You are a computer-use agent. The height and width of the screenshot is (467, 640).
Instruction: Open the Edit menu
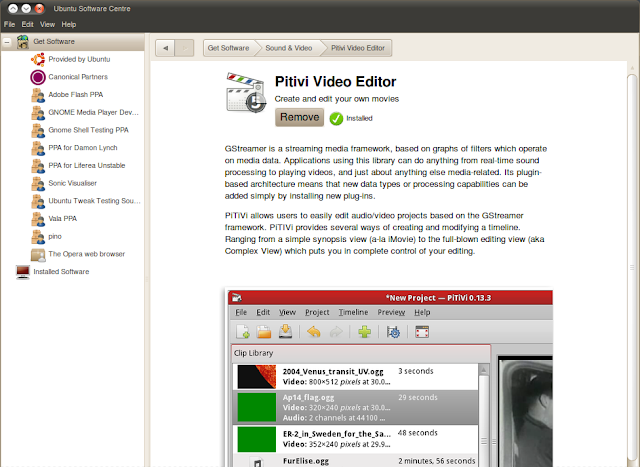pos(27,24)
